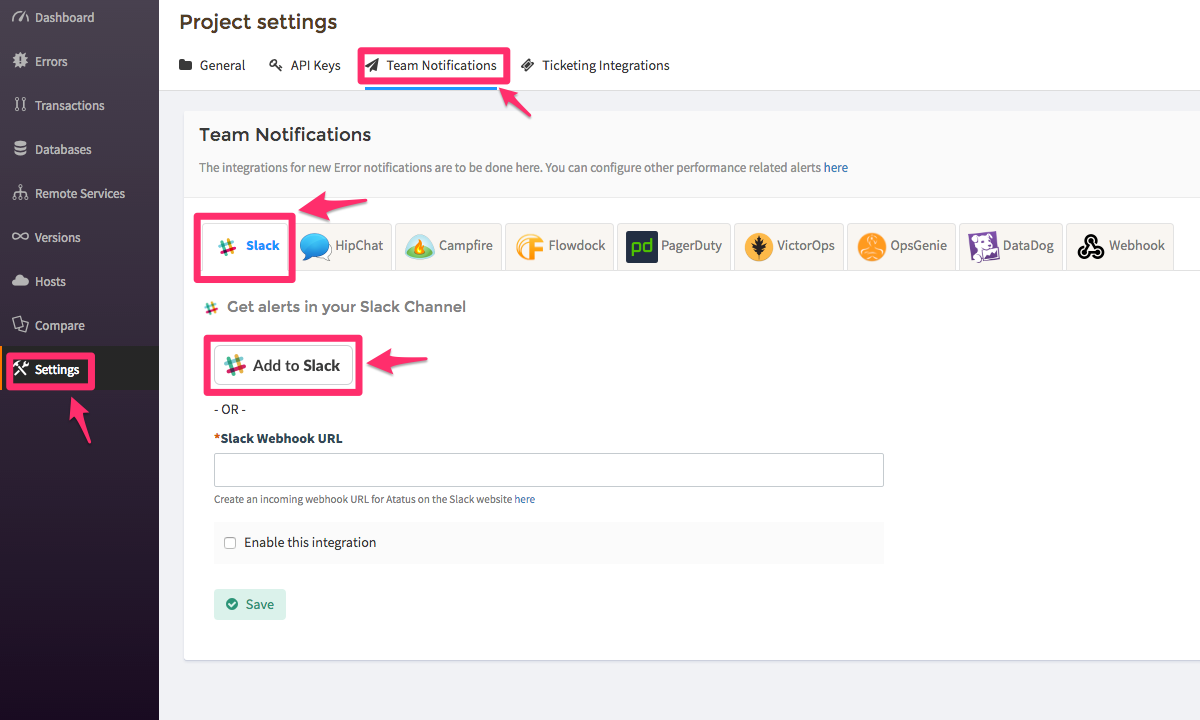Click the Slack logo on the Slack tab
1200x720 pixels.
227,246
